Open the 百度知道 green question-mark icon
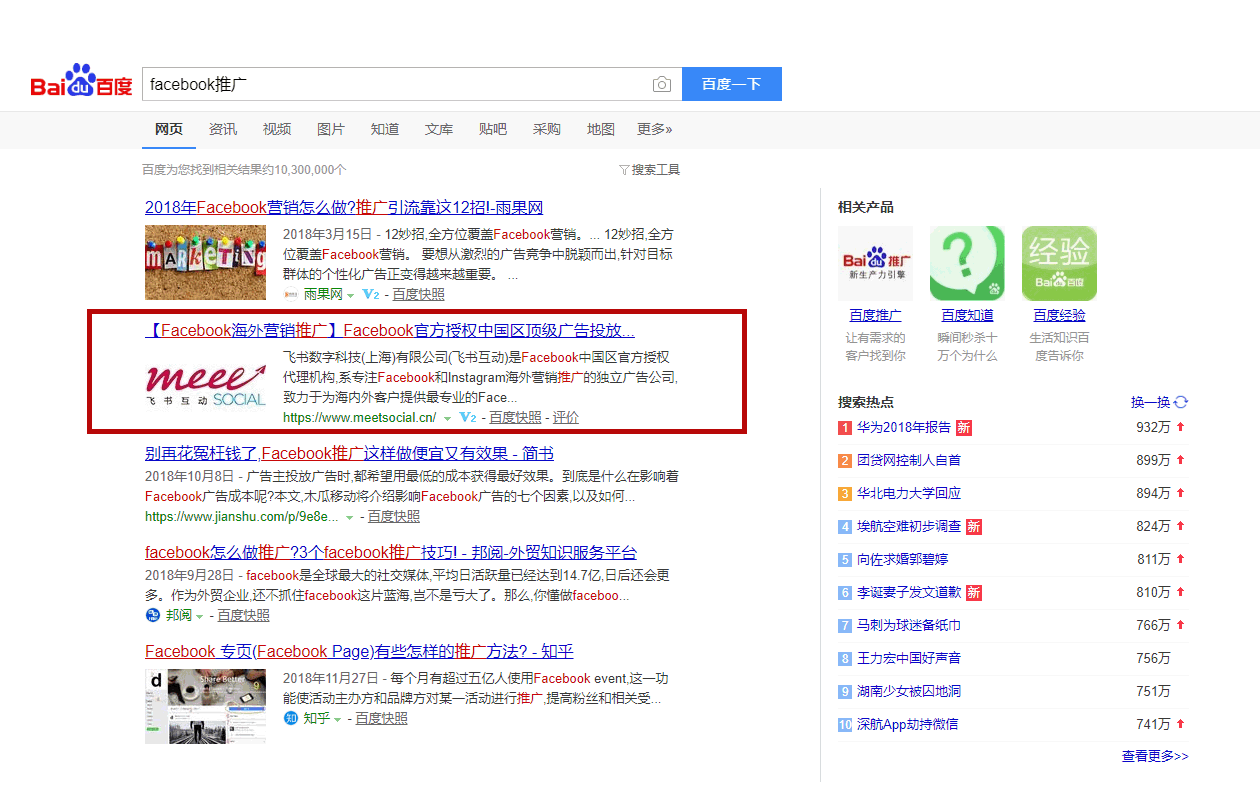Image resolution: width=1260 pixels, height=800 pixels. pos(967,263)
